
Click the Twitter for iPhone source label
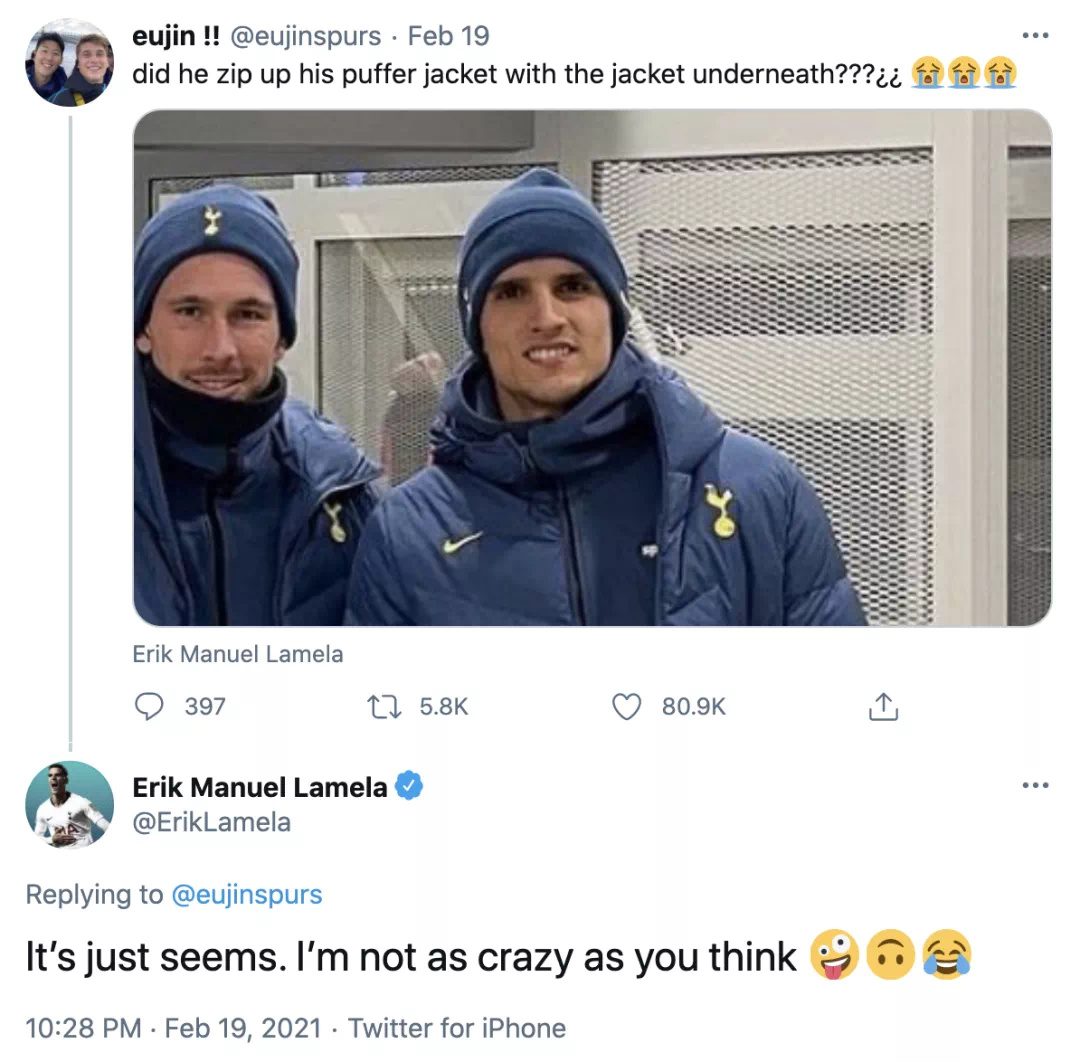pos(457,1028)
